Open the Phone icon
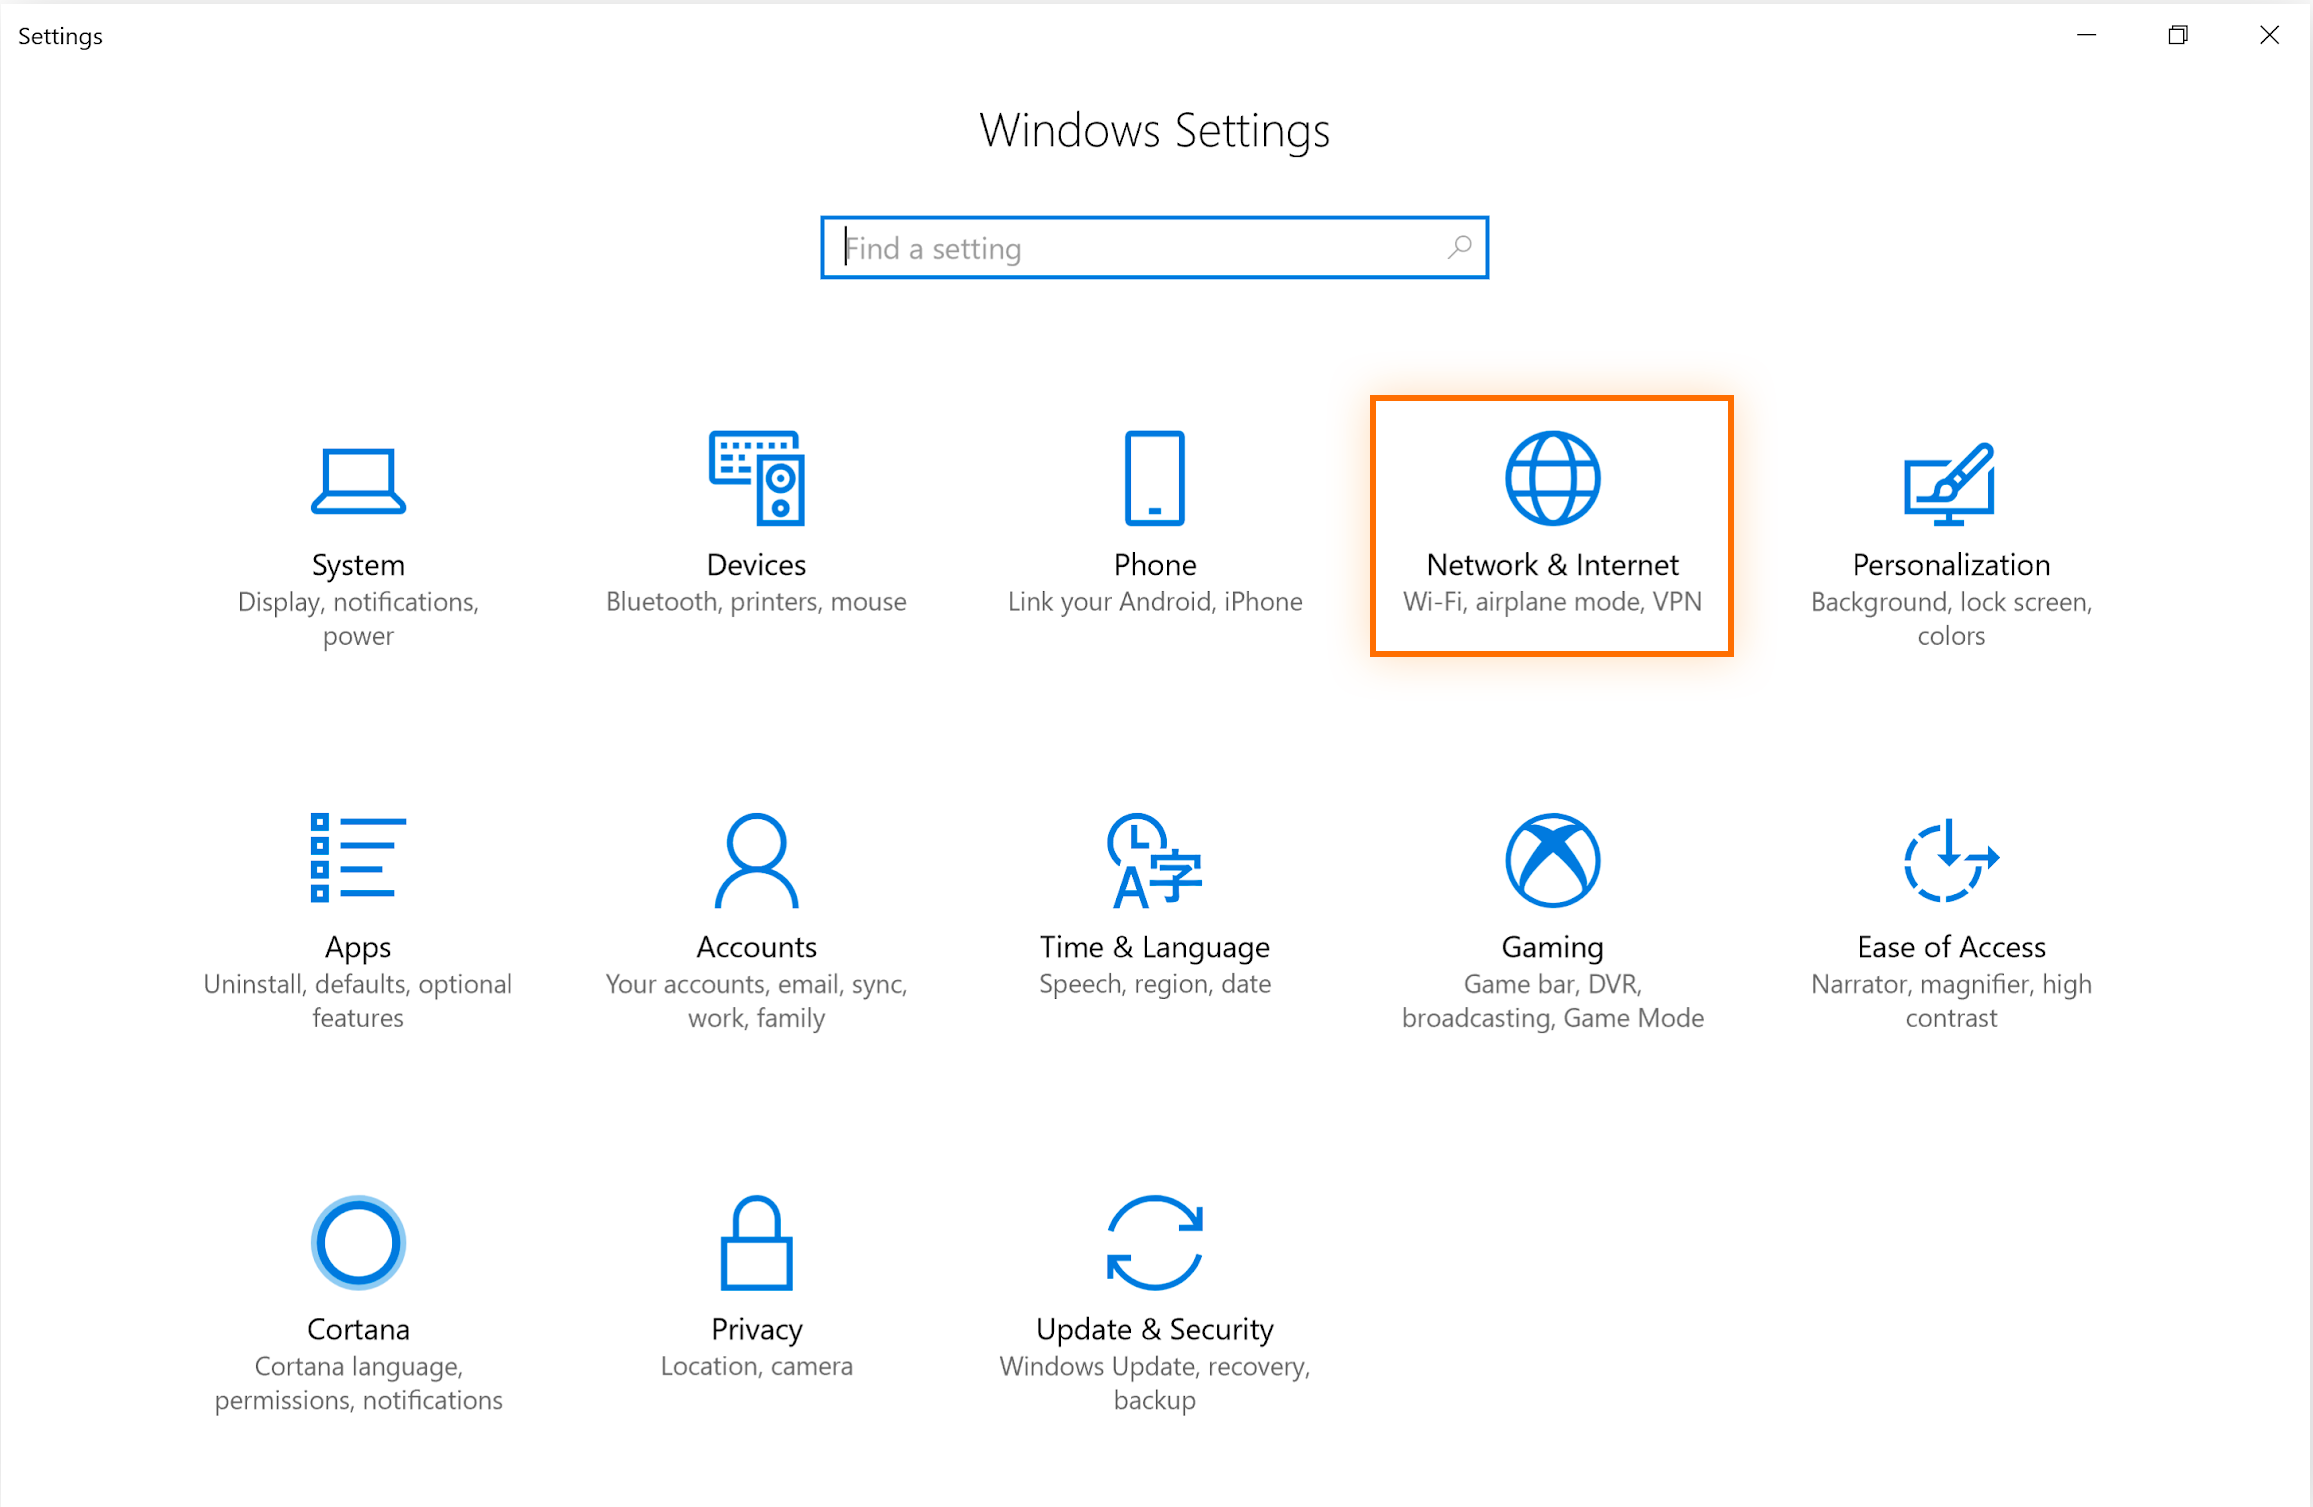 click(1155, 478)
